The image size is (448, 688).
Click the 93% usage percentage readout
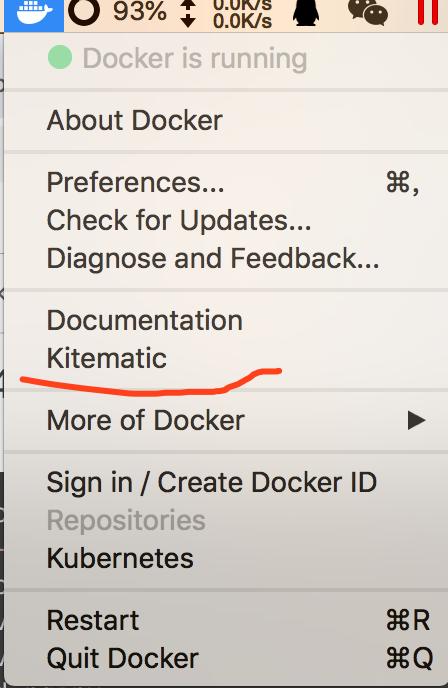140,11
